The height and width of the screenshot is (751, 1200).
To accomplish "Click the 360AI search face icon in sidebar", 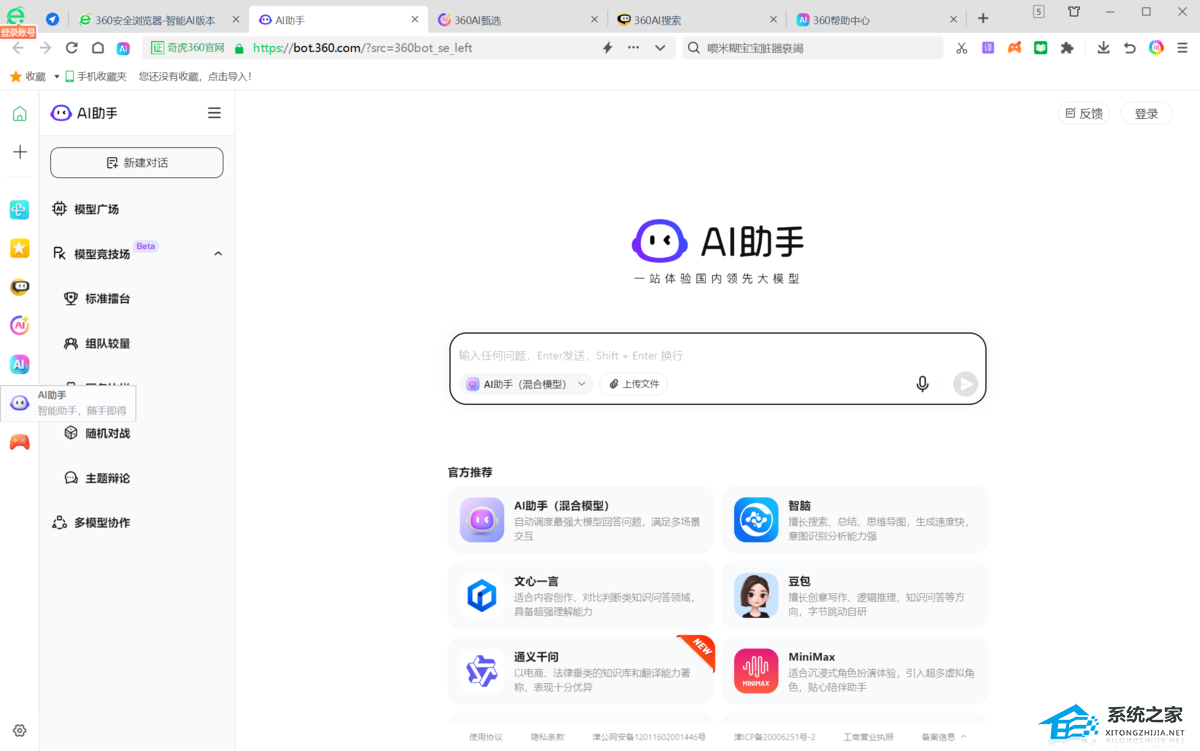I will point(19,287).
